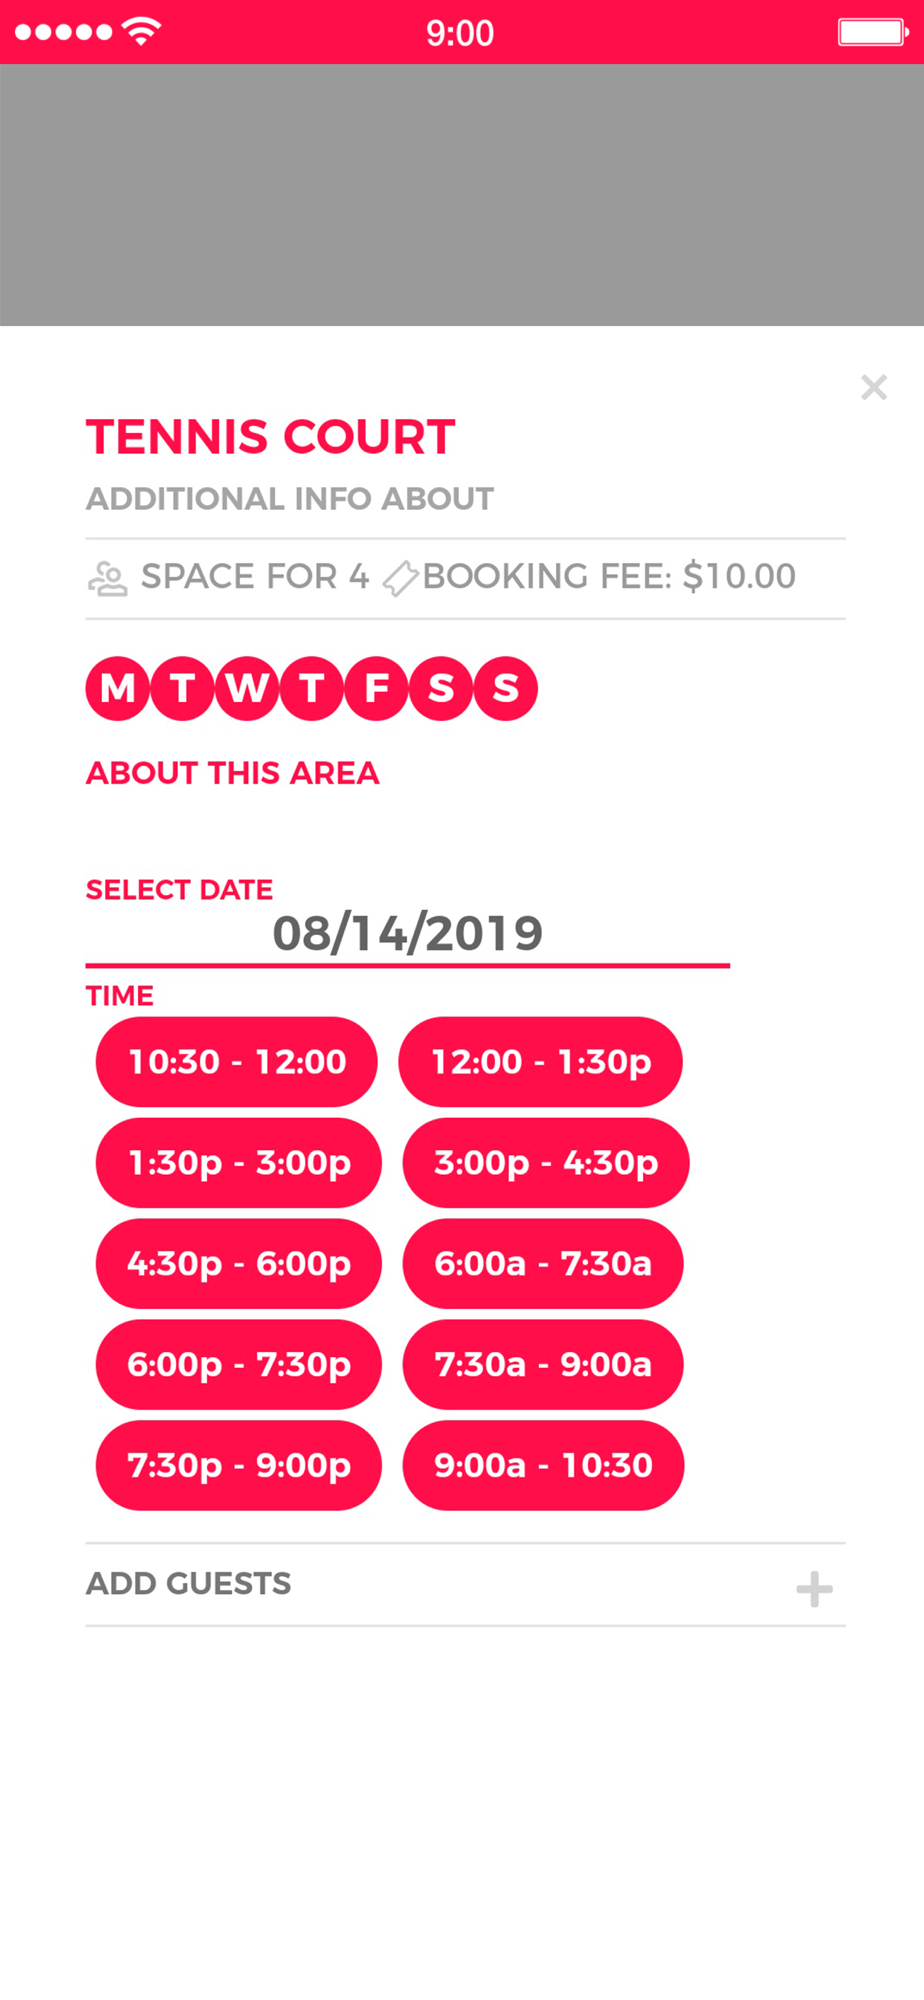Tap the booking fee ticket icon
This screenshot has height=2000, width=924.
coord(400,578)
